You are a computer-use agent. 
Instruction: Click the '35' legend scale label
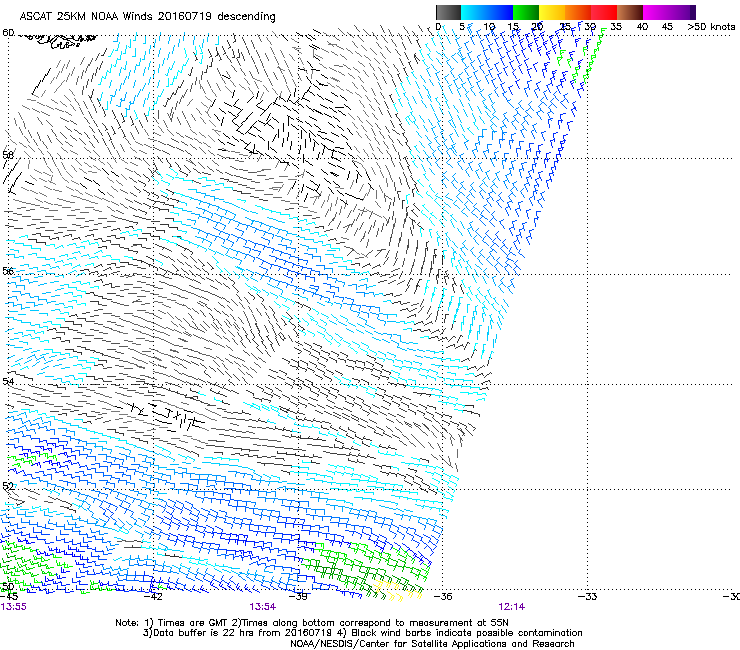(616, 27)
